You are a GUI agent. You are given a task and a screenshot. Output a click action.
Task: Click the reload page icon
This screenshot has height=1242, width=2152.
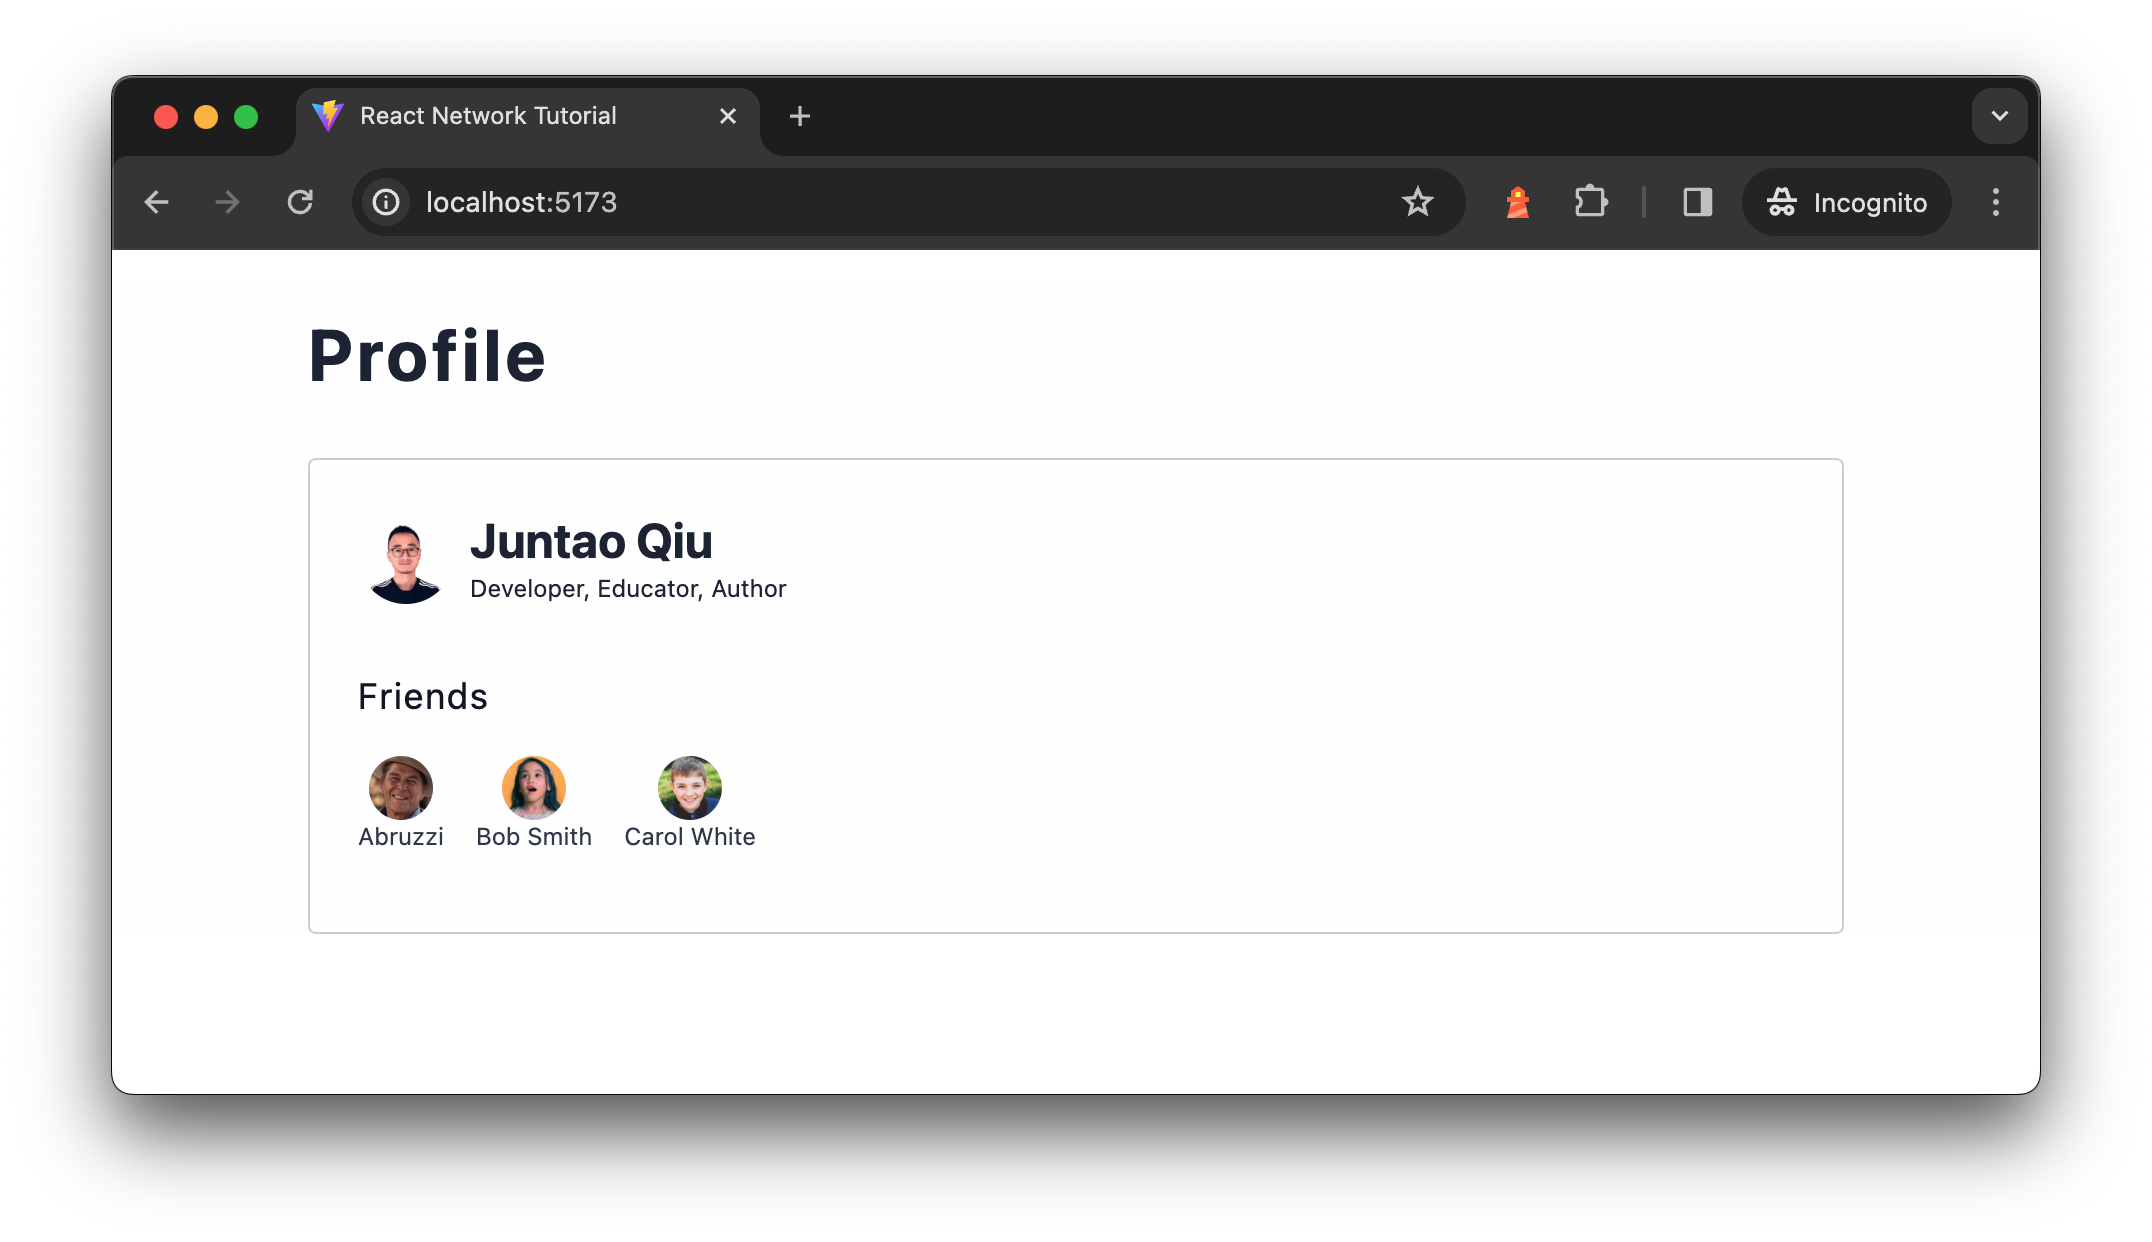[x=302, y=203]
